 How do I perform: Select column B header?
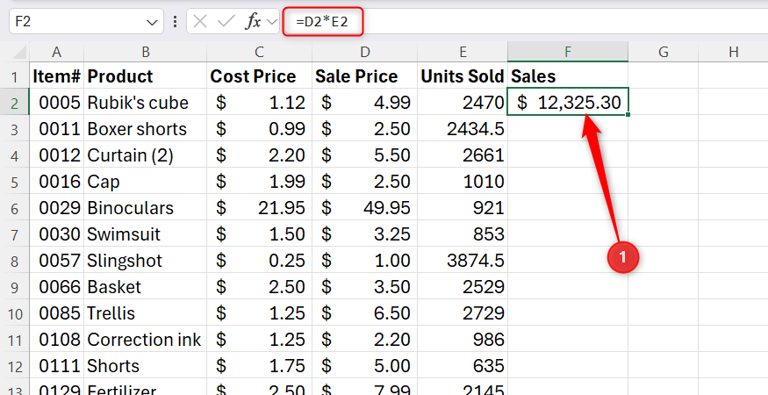(x=145, y=52)
